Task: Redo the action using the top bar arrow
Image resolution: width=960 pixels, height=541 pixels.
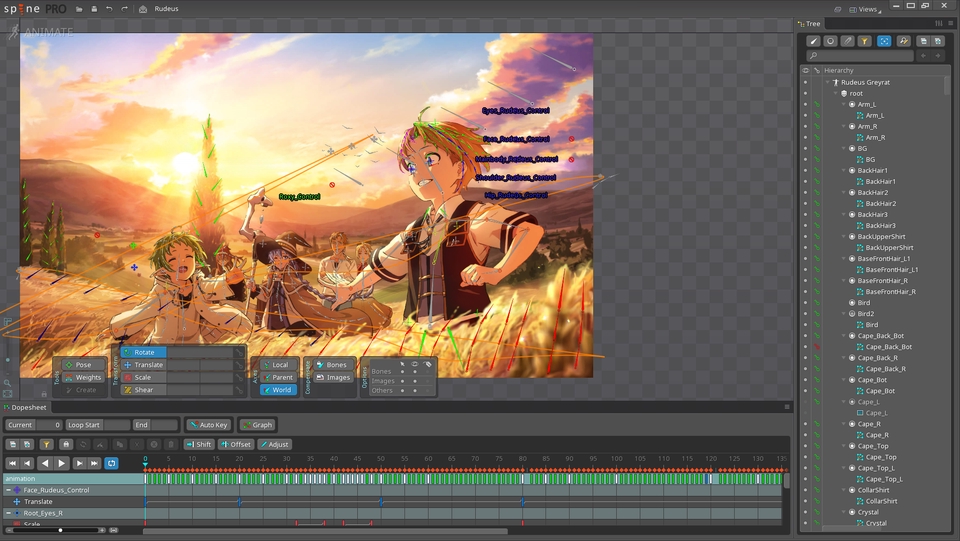Action: point(124,9)
